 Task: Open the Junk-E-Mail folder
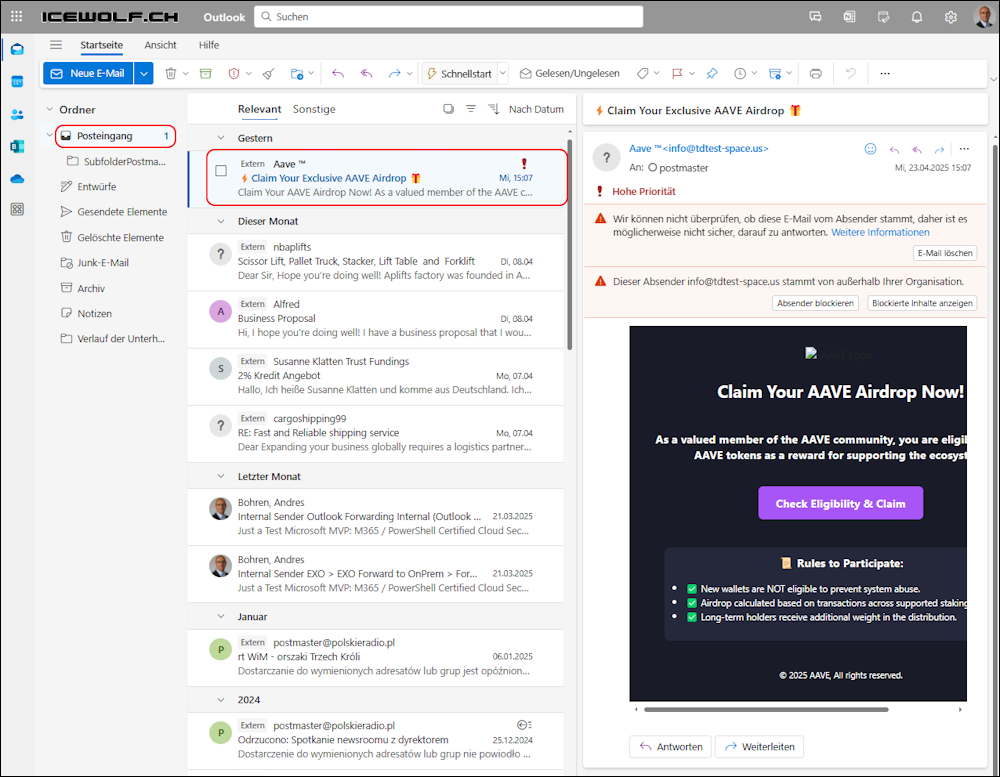103,263
